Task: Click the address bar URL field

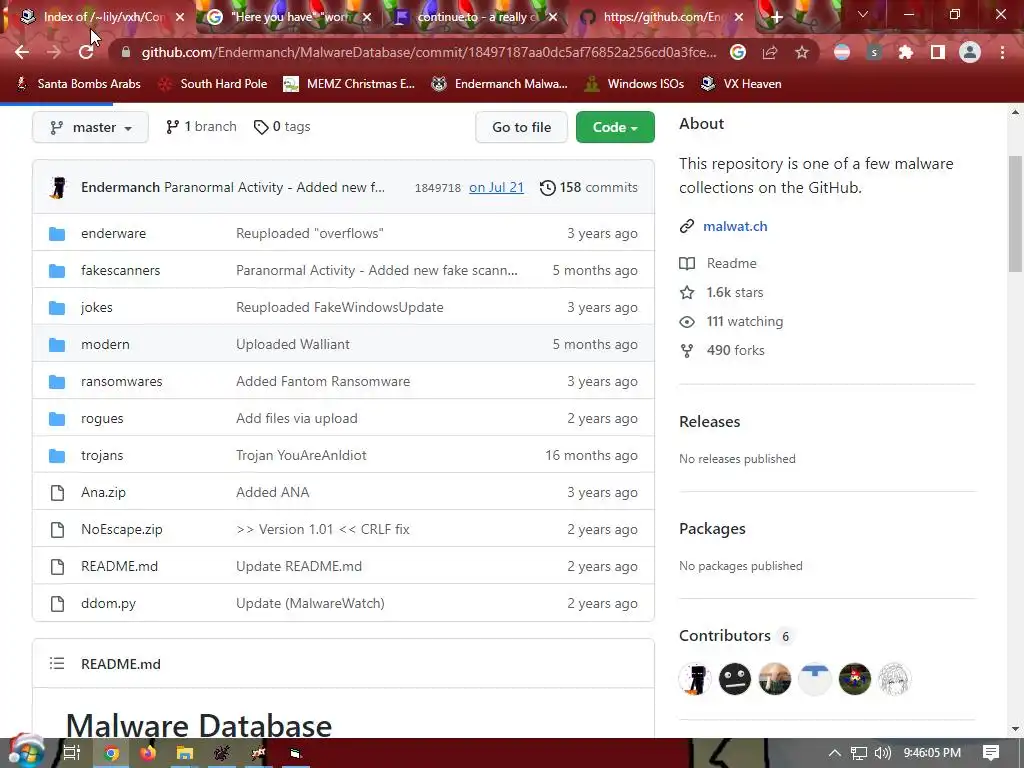Action: [428, 52]
